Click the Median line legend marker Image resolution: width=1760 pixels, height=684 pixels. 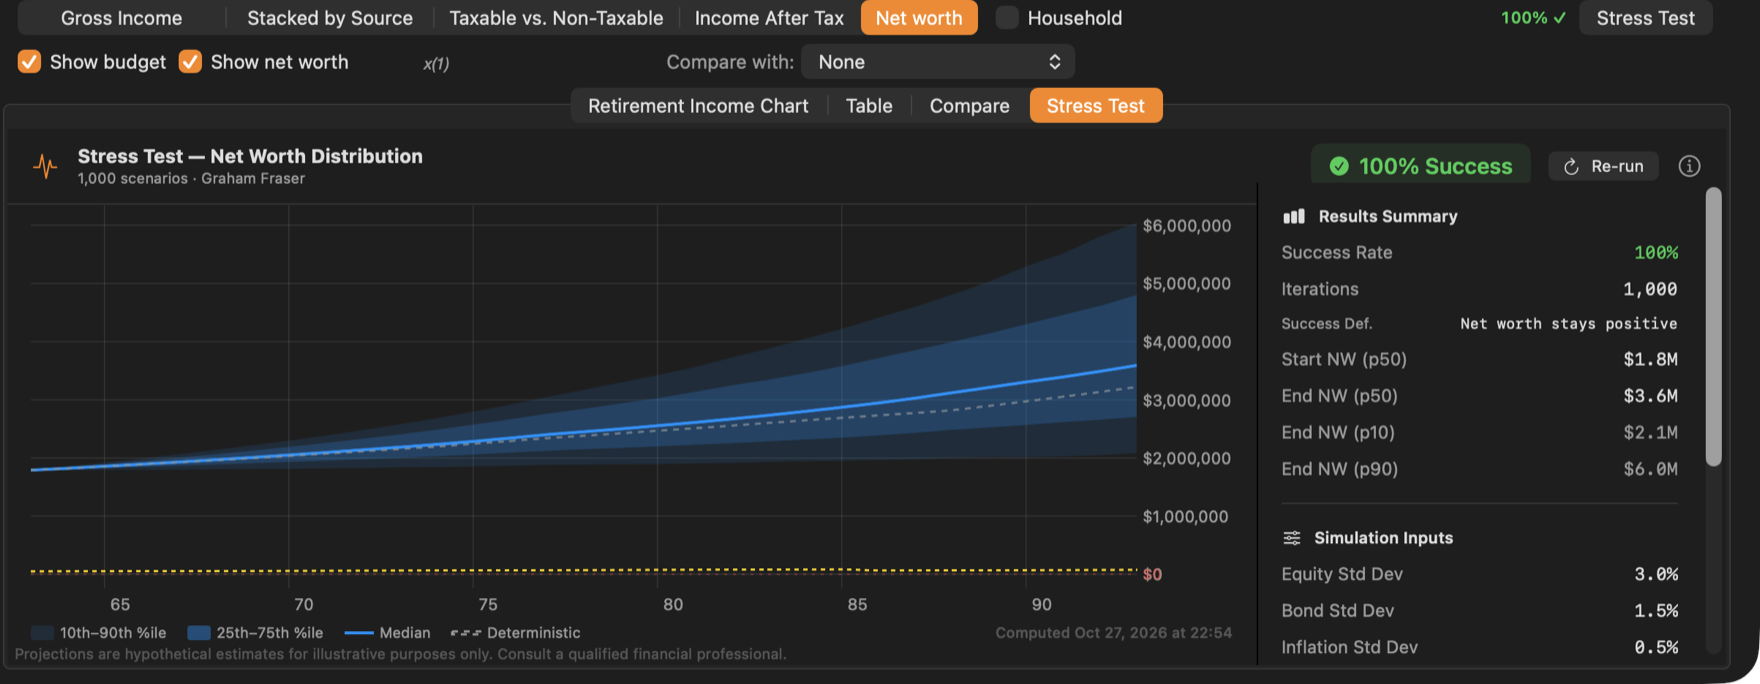(x=358, y=633)
